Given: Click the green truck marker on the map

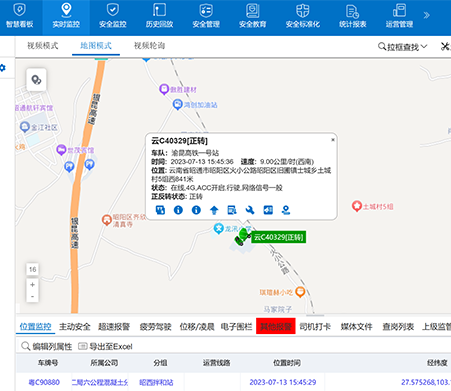Looking at the screenshot, I should (x=242, y=237).
